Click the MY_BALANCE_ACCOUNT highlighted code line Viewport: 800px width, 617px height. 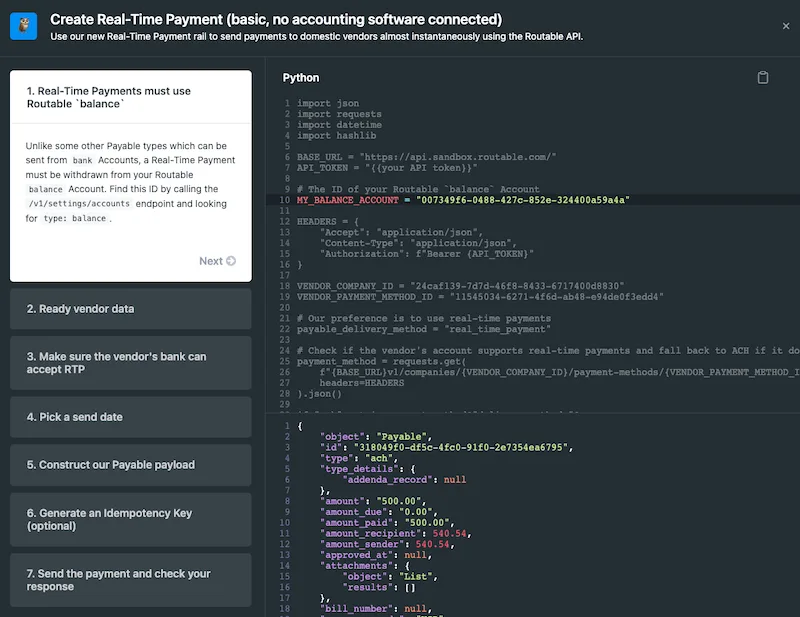click(x=463, y=200)
